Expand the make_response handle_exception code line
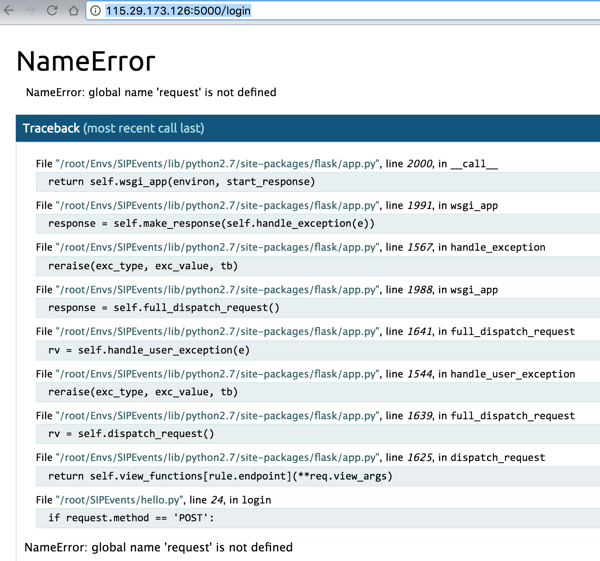Screen dimensions: 600x561 pos(212,224)
